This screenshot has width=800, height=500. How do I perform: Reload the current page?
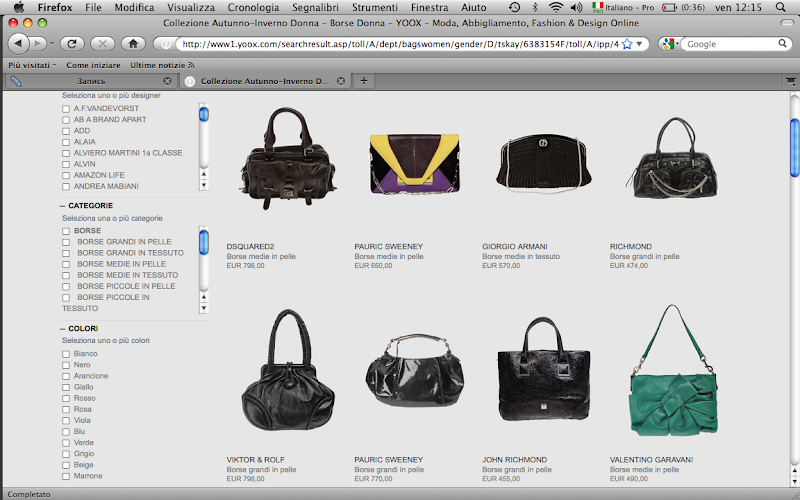pyautogui.click(x=71, y=44)
